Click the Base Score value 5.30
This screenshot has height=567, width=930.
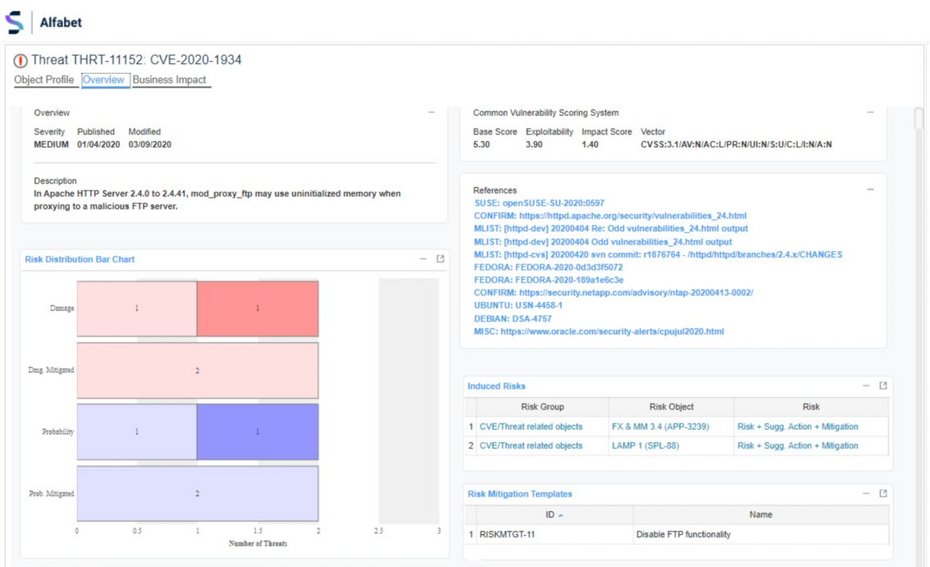(x=482, y=144)
